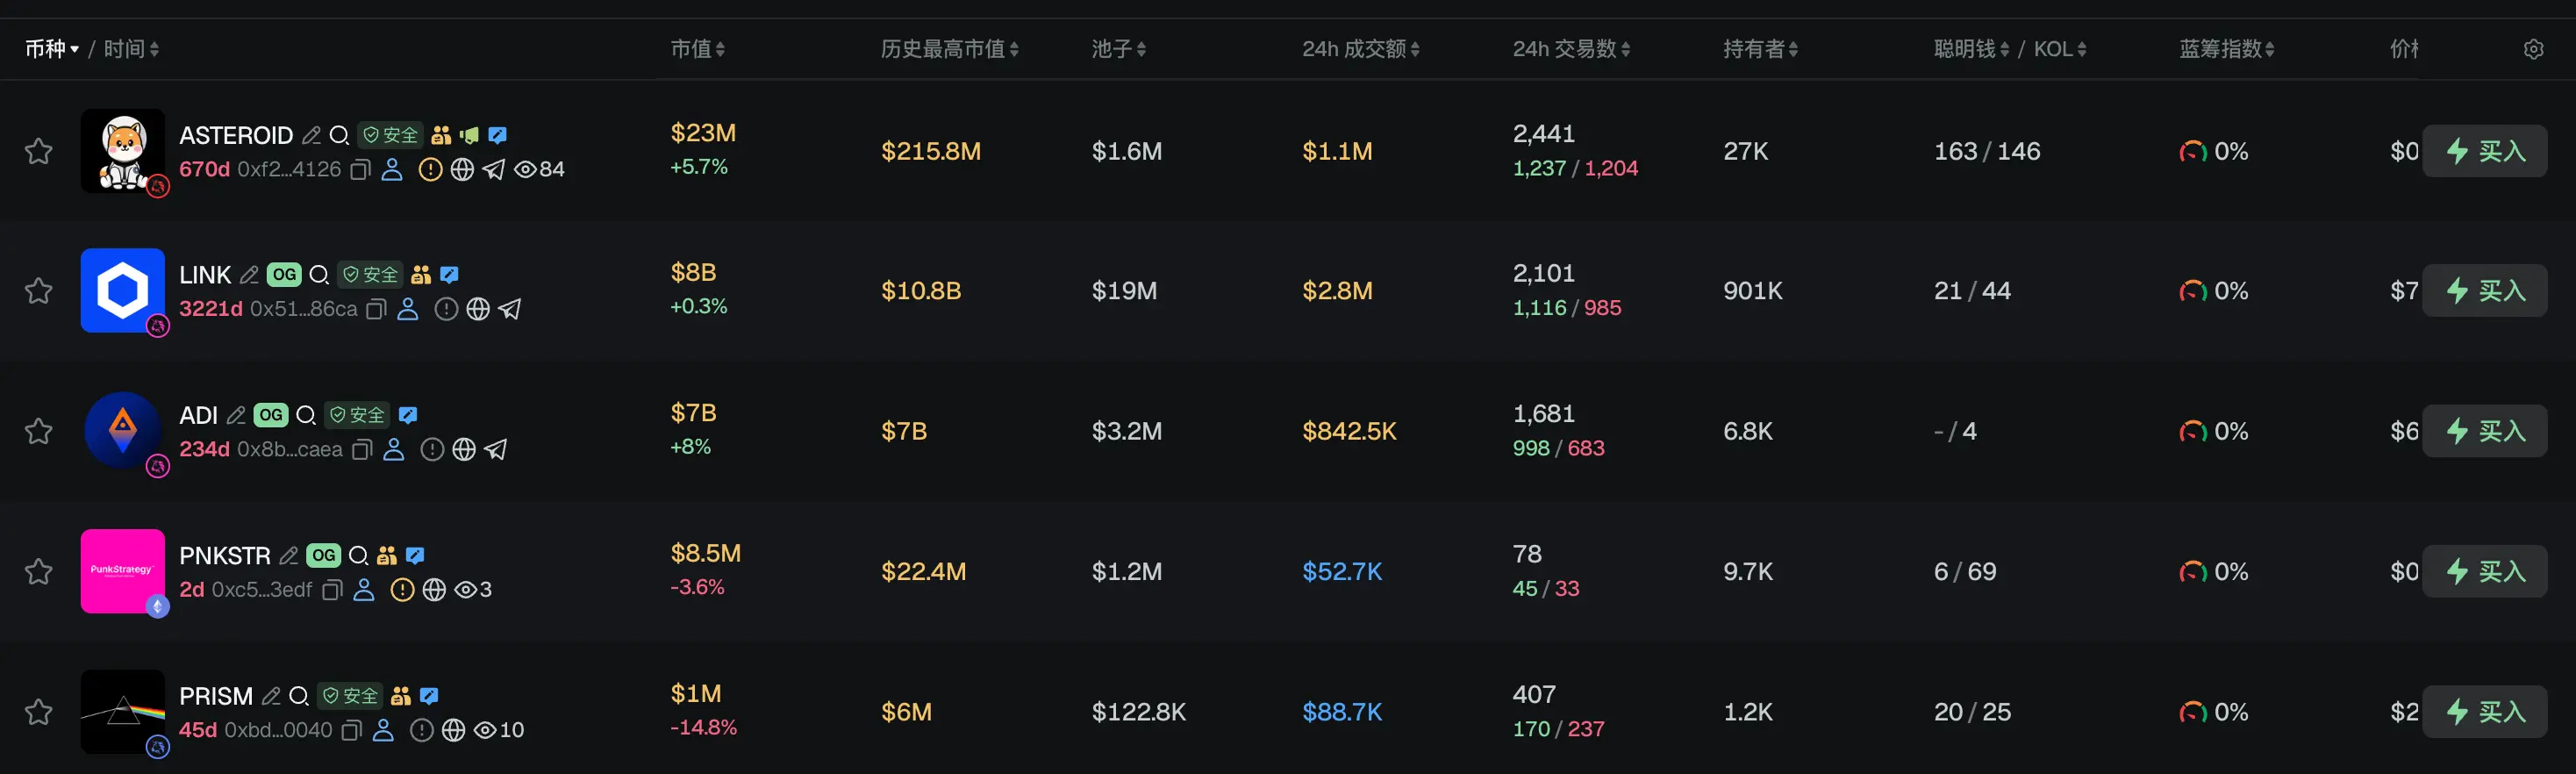This screenshot has width=2576, height=774.
Task: Search LINK with magnifier icon
Action: click(x=320, y=275)
